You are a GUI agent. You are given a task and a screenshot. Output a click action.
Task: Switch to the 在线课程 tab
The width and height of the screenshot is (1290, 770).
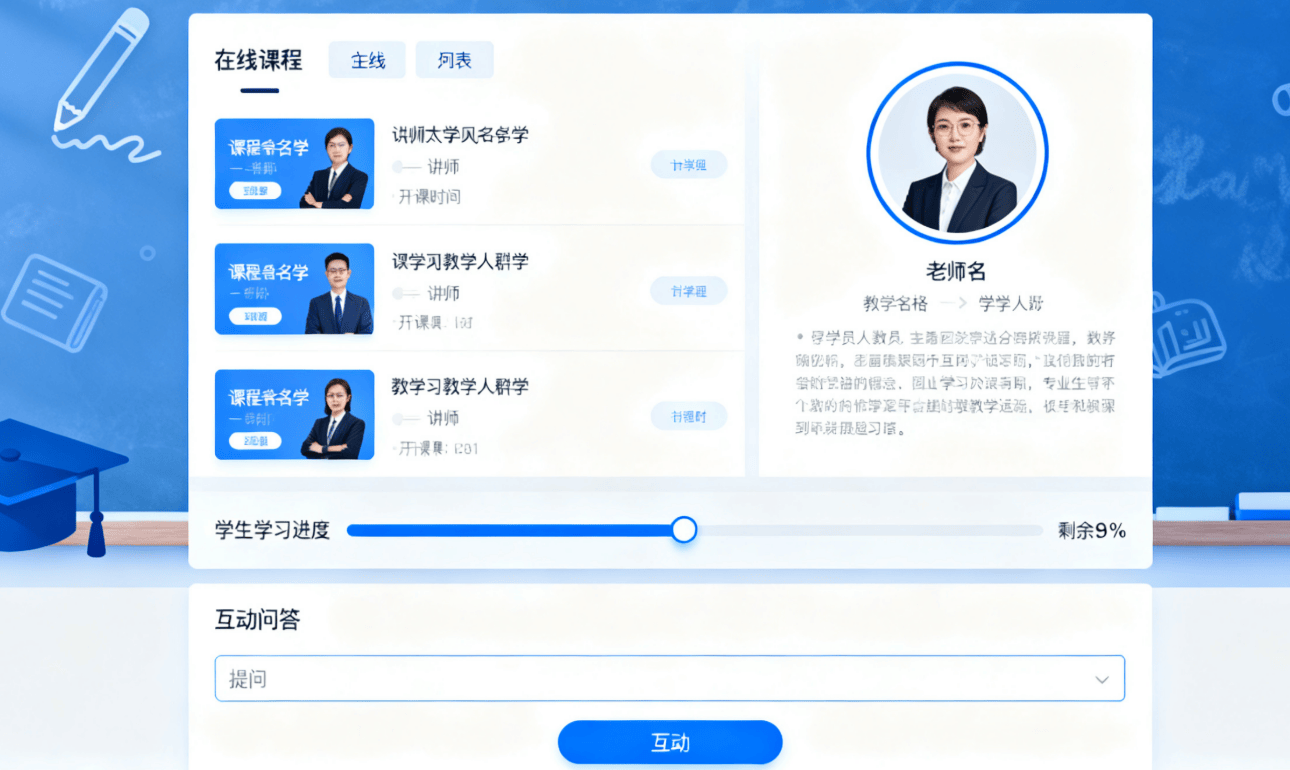(x=258, y=60)
